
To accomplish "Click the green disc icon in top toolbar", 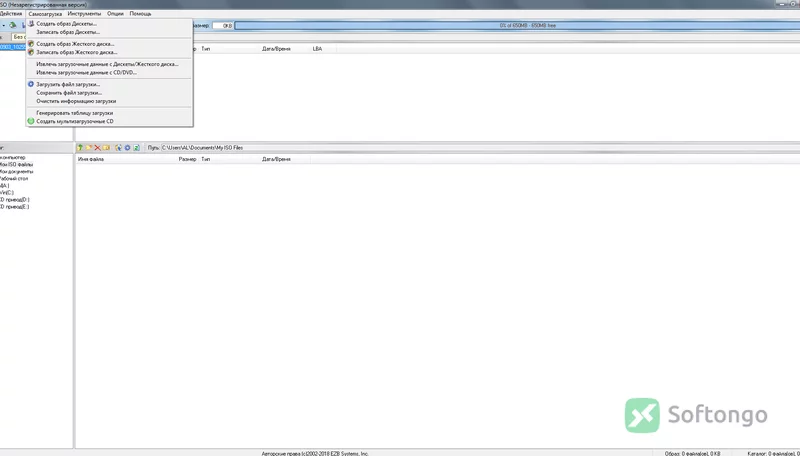I will [x=13, y=25].
